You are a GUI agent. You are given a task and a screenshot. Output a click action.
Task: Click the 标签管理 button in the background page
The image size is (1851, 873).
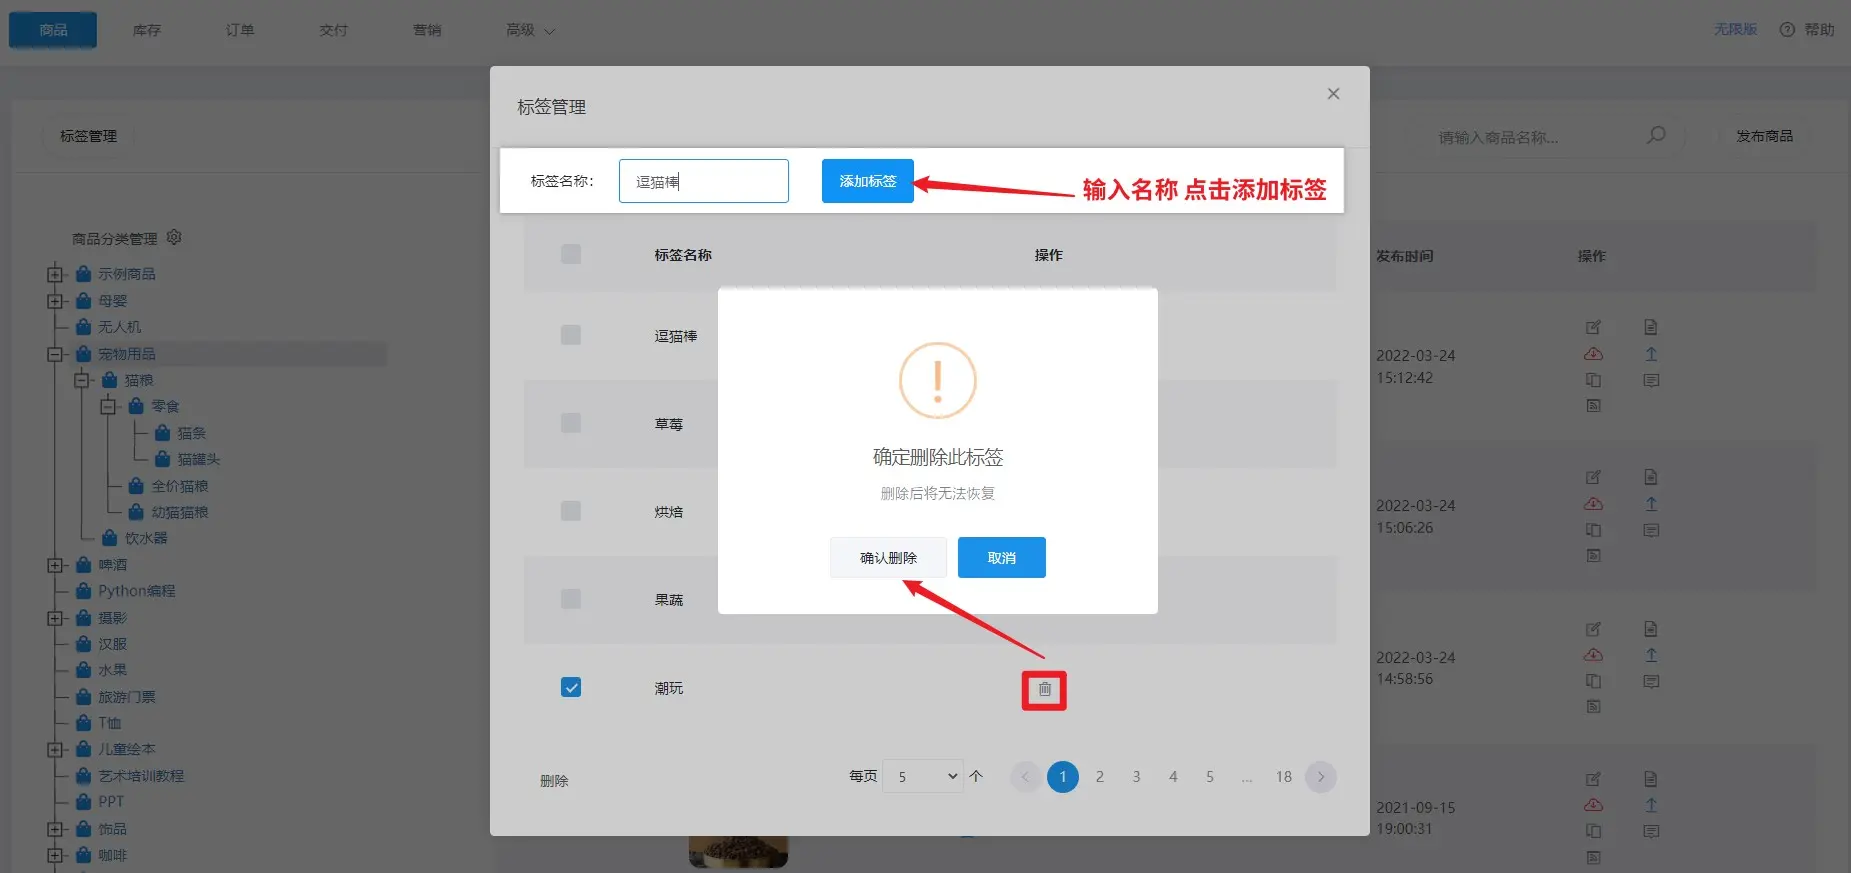89,136
